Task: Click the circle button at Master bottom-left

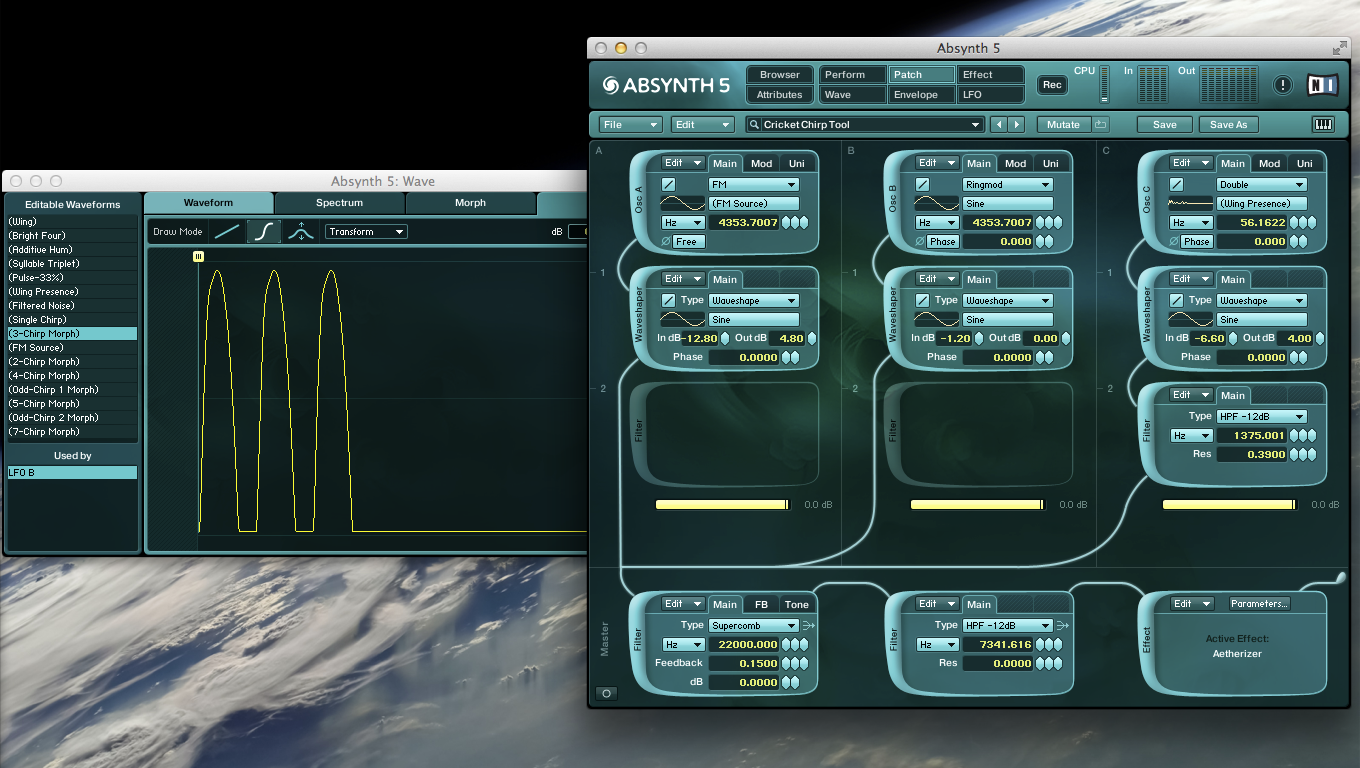Action: tap(606, 693)
